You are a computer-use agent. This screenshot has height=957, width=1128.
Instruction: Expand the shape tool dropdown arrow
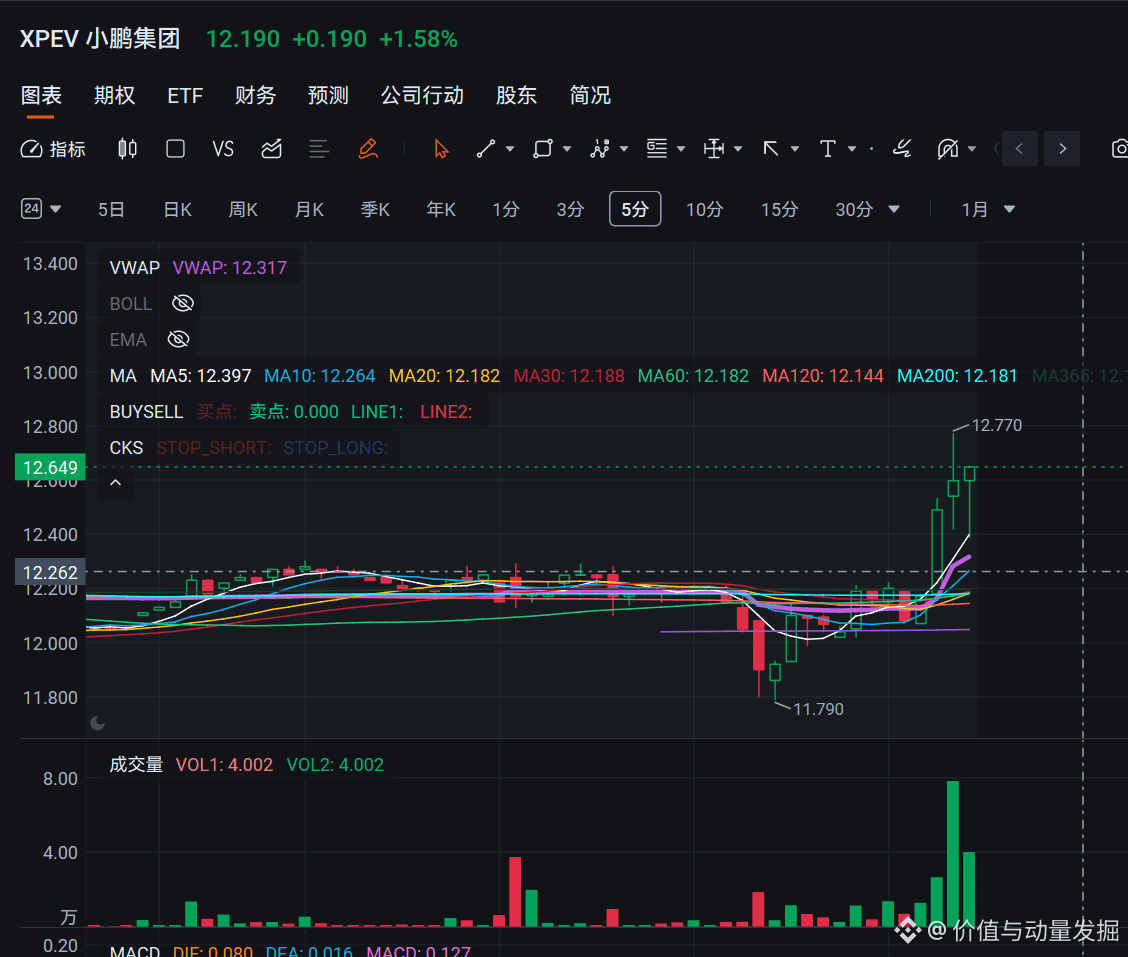click(x=567, y=149)
